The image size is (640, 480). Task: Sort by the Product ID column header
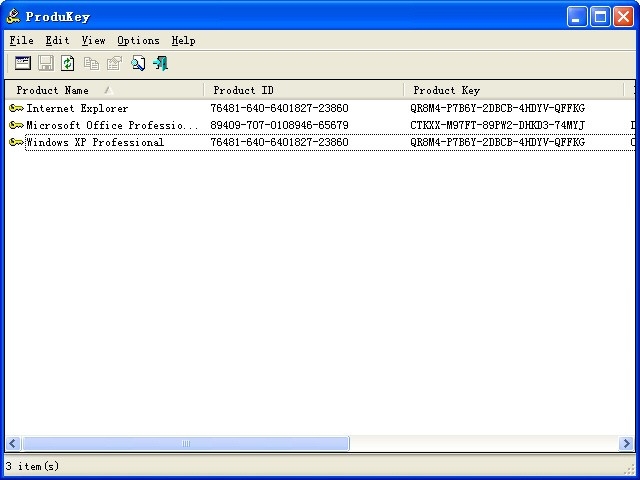click(x=304, y=90)
